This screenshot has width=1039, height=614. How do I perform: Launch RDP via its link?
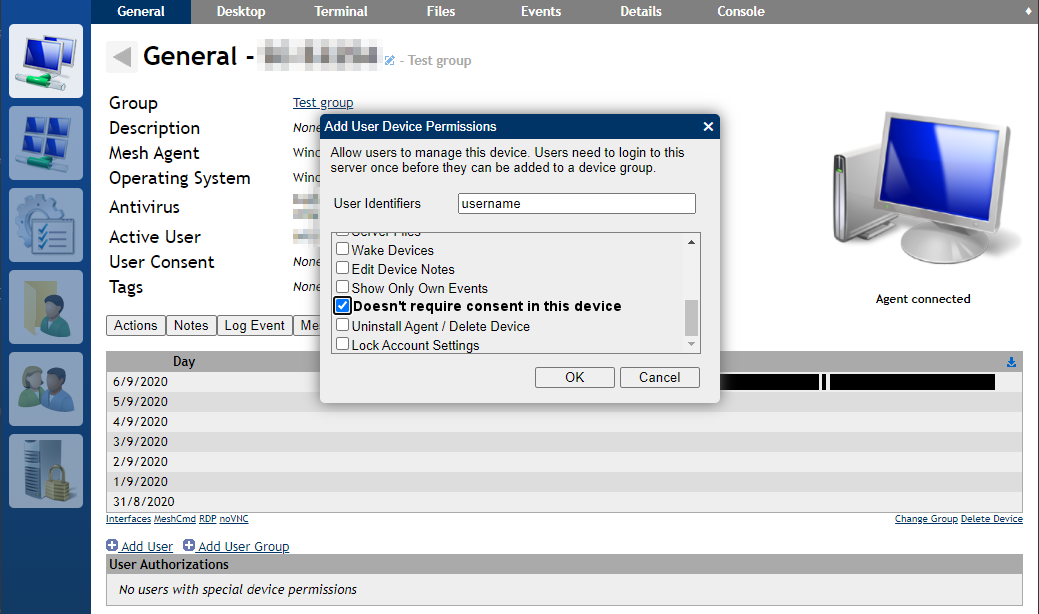click(x=207, y=518)
